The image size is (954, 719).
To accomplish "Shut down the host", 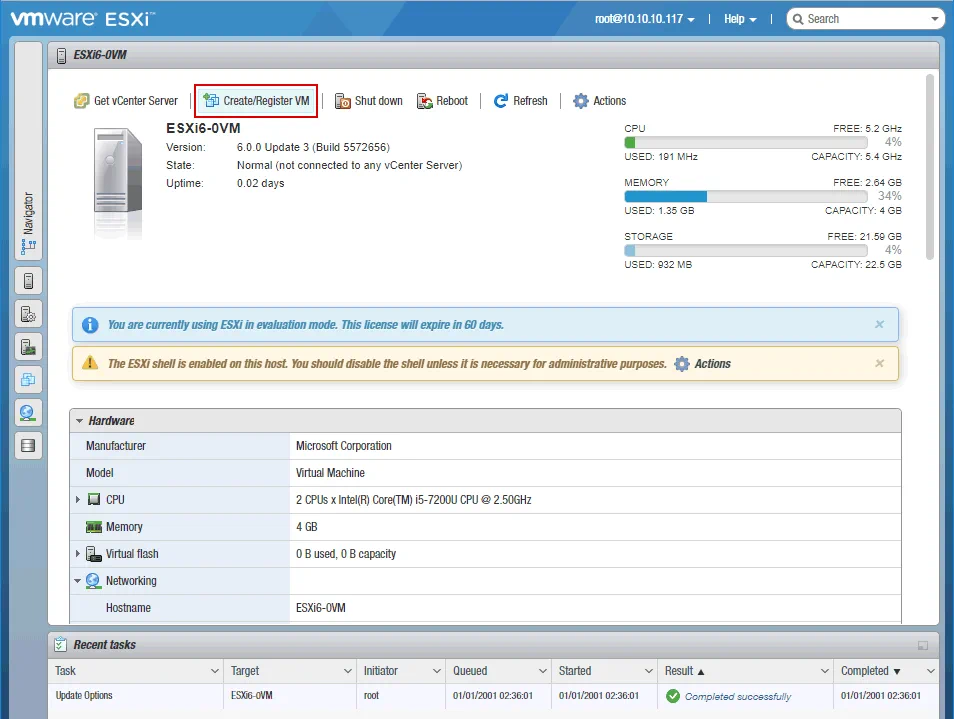I will point(369,101).
